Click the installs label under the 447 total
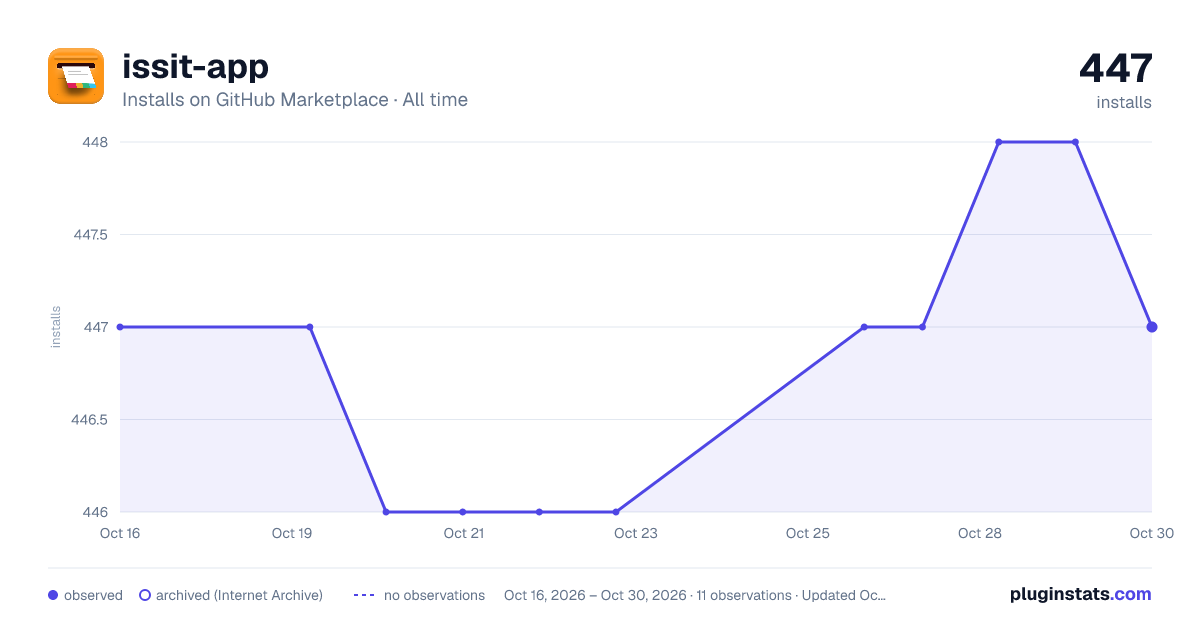 [1124, 102]
